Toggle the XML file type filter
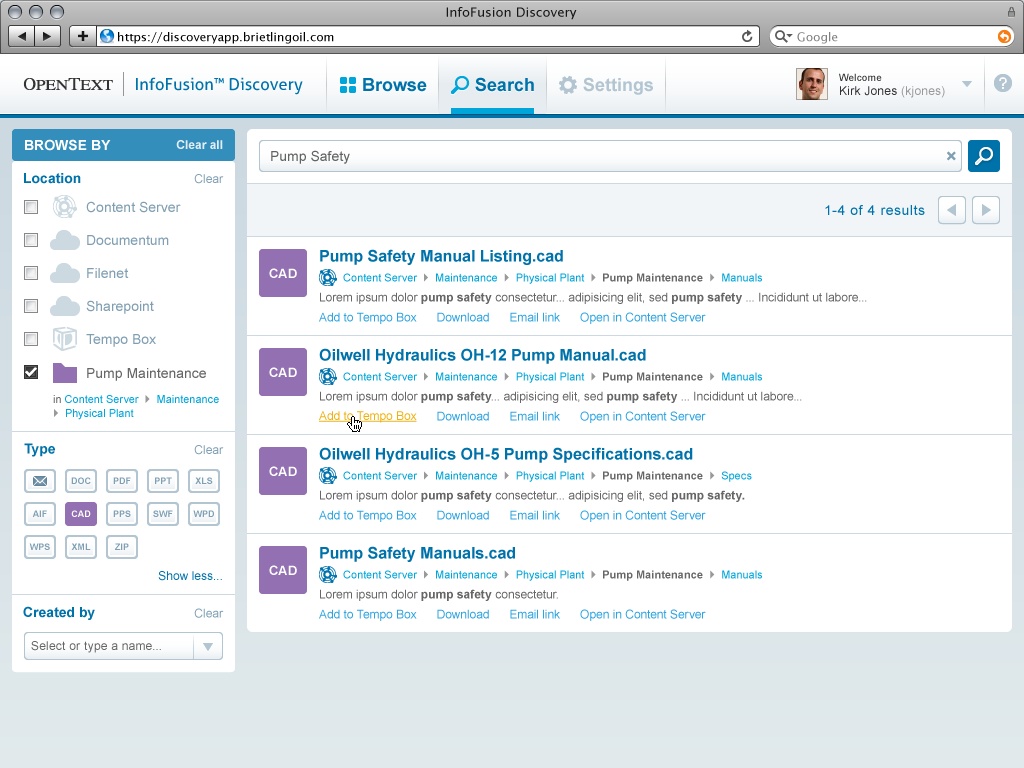Screen dimensions: 1024x768 pyautogui.click(x=81, y=547)
